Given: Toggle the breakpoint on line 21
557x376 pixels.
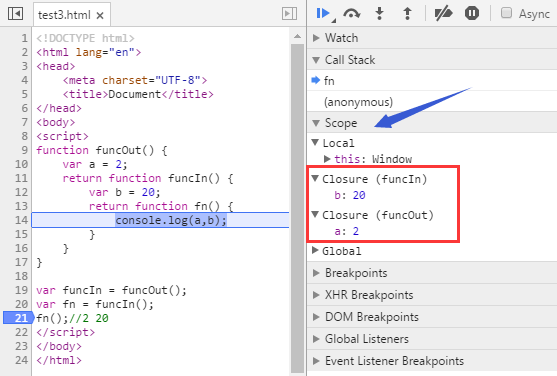Looking at the screenshot, I should tap(18, 318).
